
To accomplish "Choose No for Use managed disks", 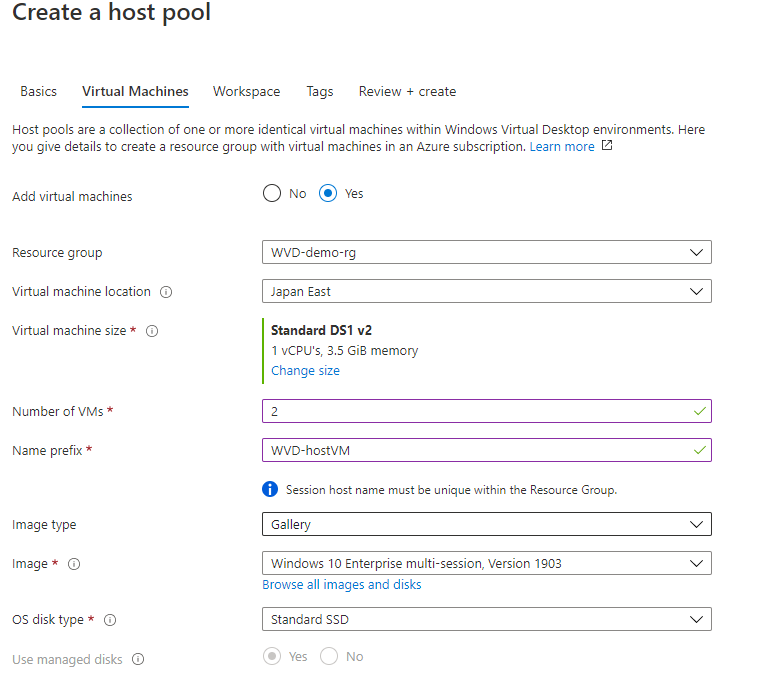I will coord(328,657).
